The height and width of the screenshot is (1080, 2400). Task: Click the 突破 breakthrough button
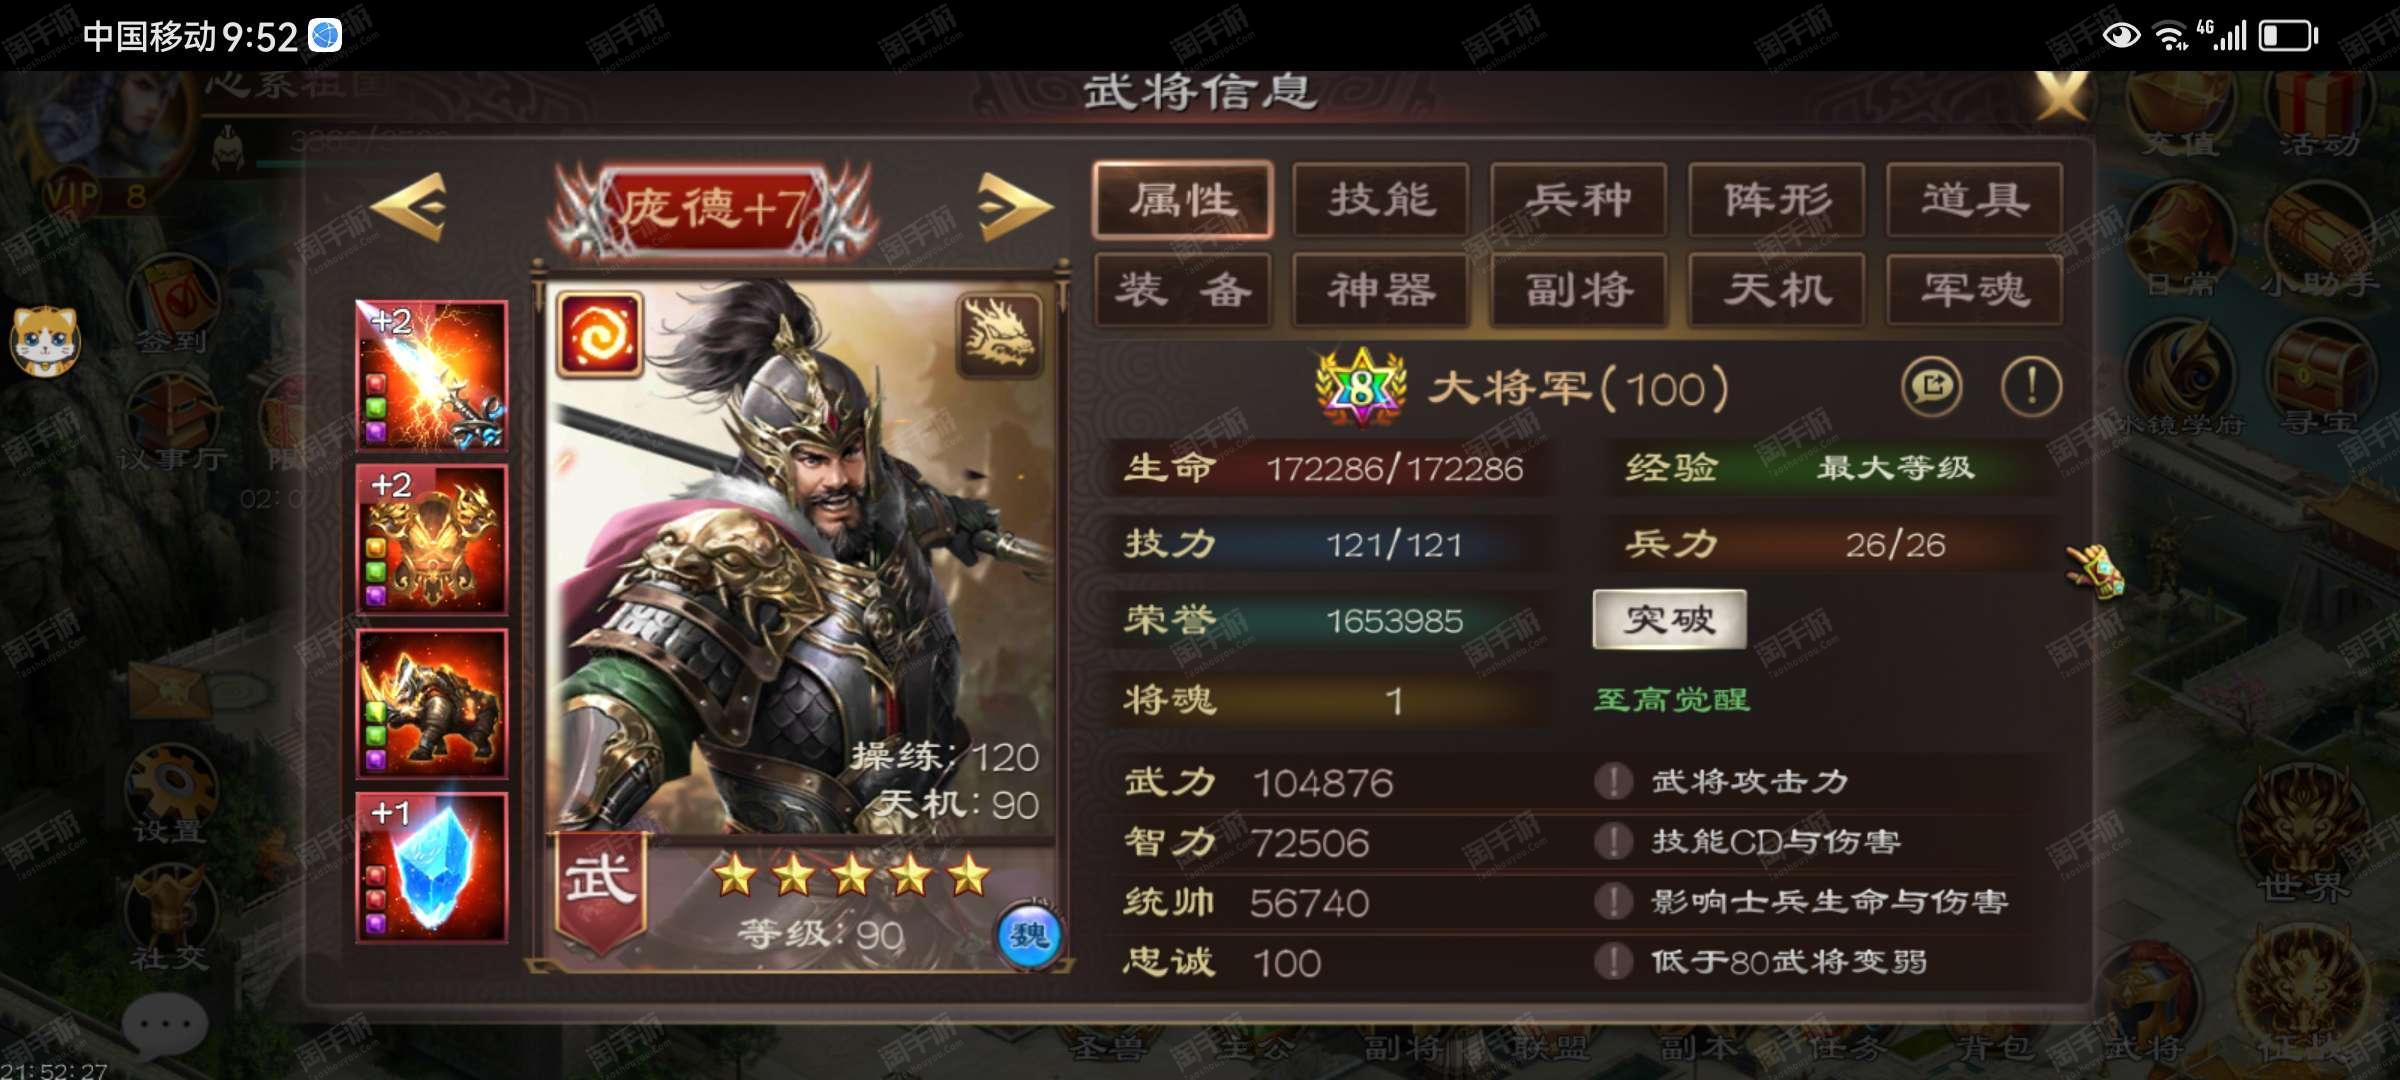(x=1670, y=619)
